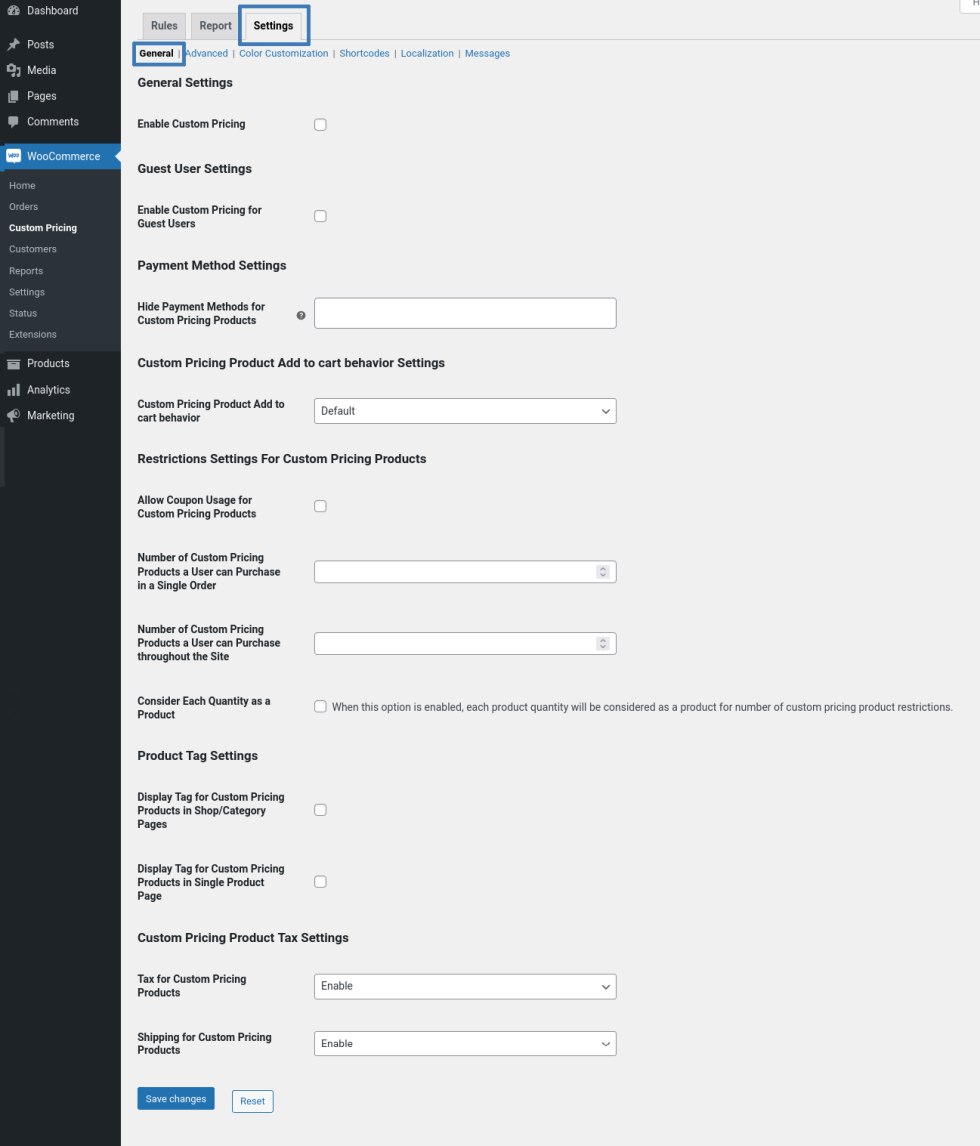Click the Comments bubble icon

tap(13, 122)
